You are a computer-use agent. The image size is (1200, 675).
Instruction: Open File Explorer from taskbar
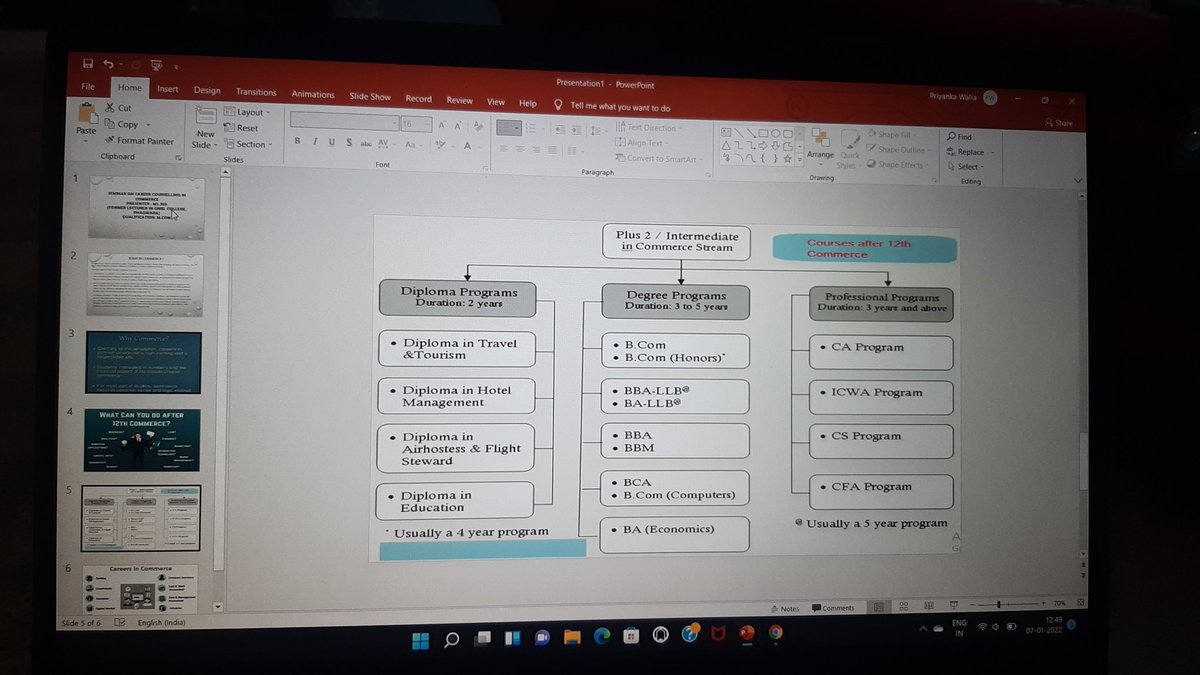click(x=571, y=636)
